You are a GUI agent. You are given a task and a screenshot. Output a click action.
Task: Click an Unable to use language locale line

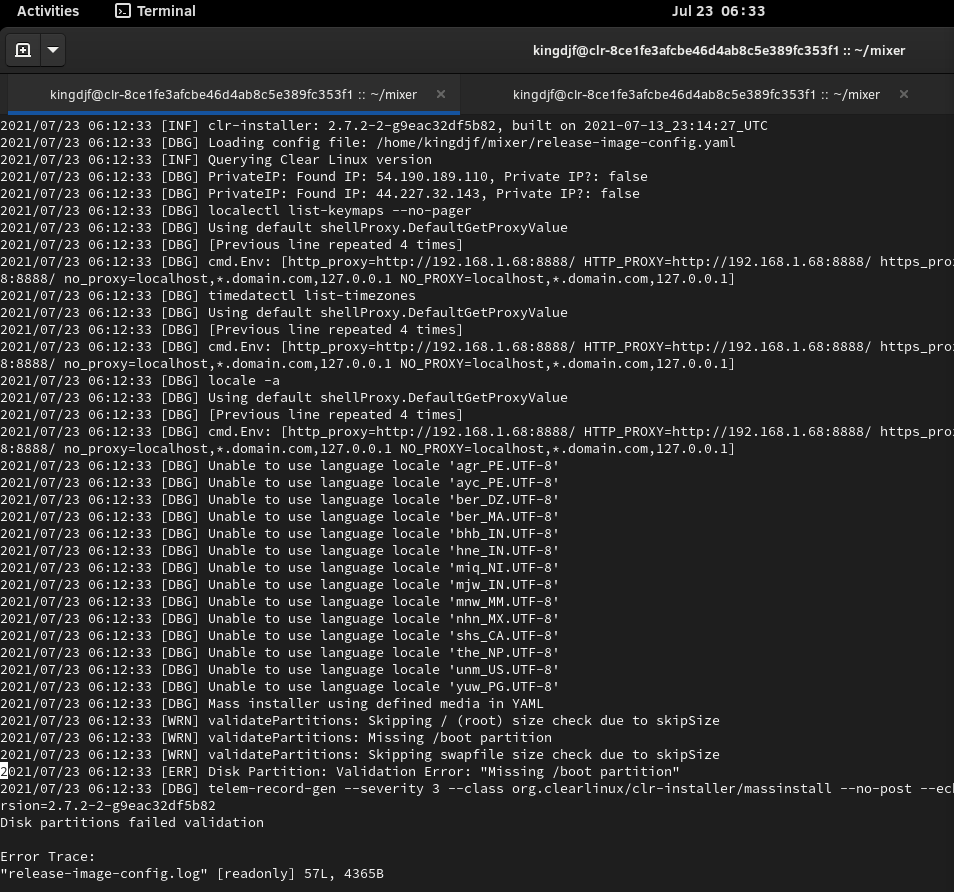click(x=280, y=465)
